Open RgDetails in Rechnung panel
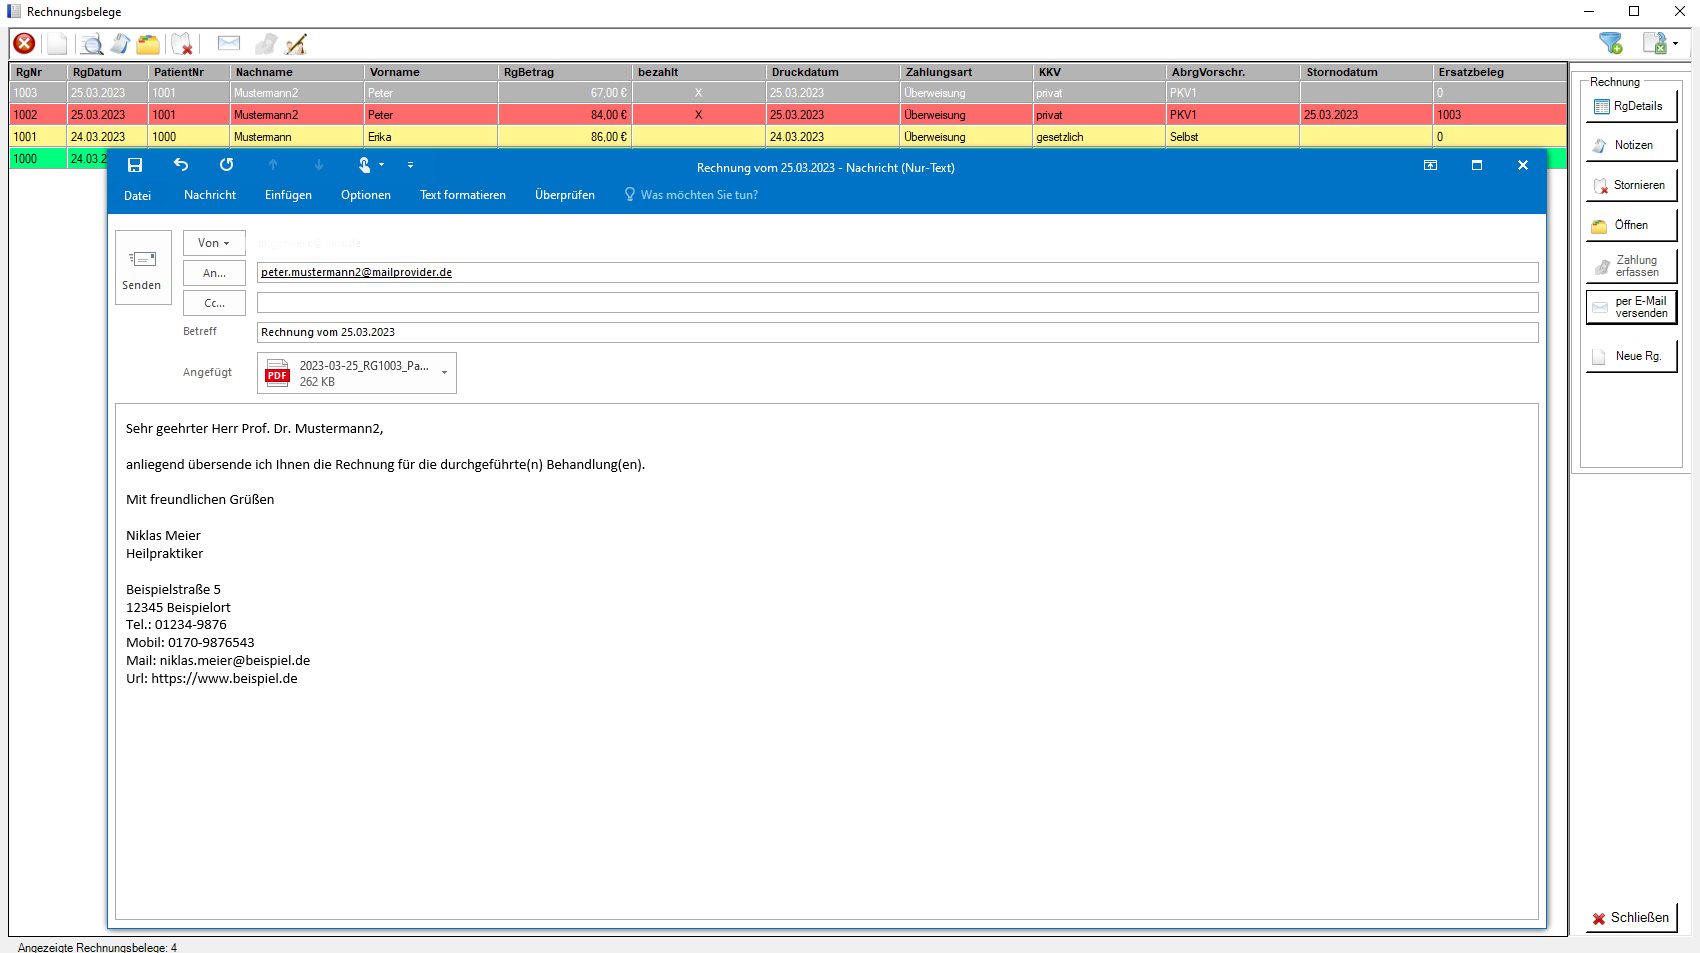 (1630, 106)
